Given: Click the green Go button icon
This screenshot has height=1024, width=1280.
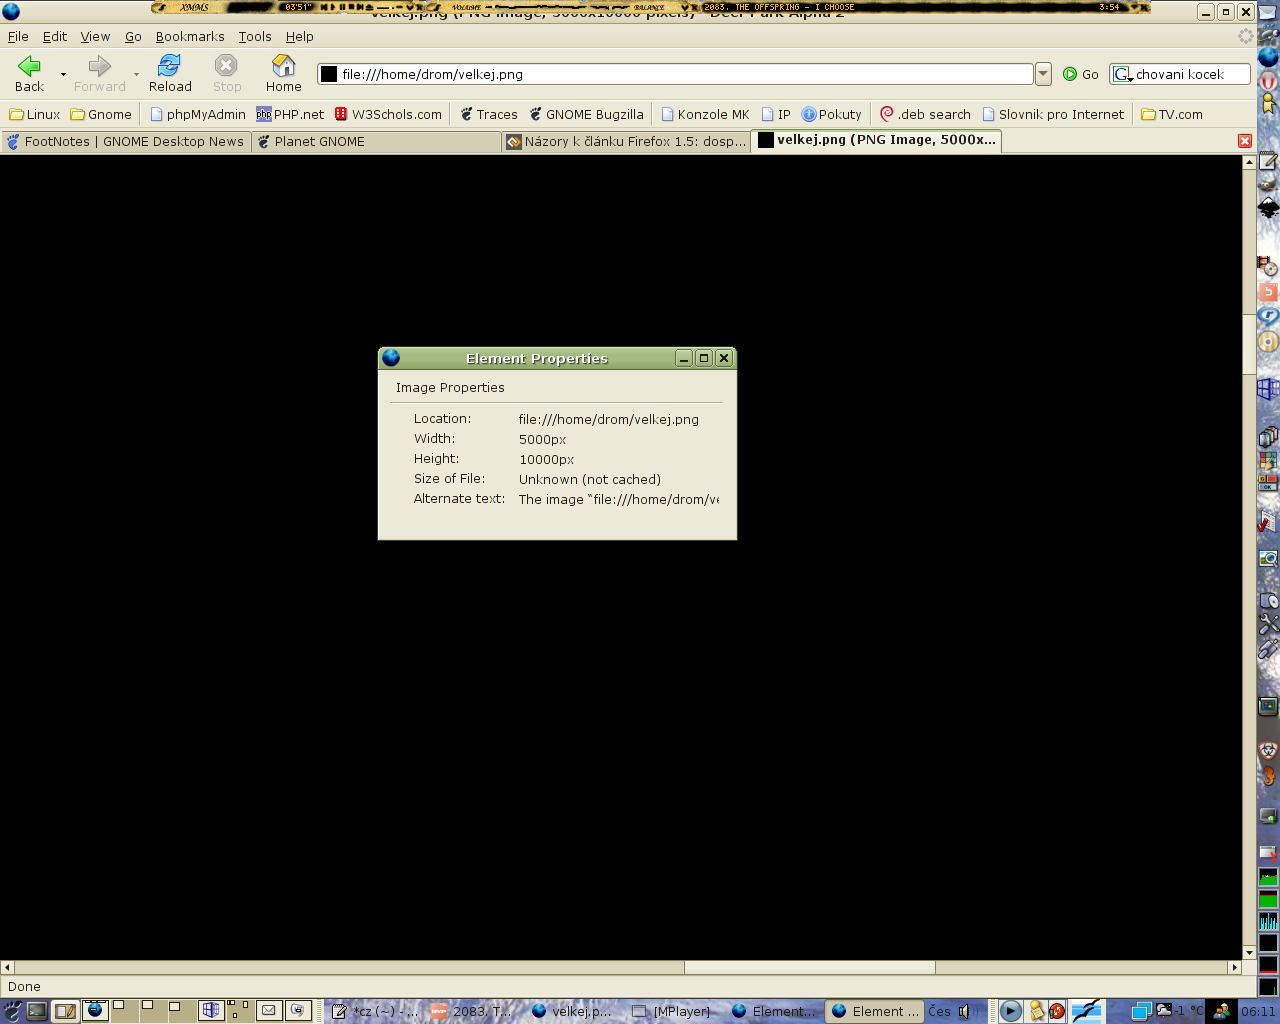Looking at the screenshot, I should tap(1070, 74).
